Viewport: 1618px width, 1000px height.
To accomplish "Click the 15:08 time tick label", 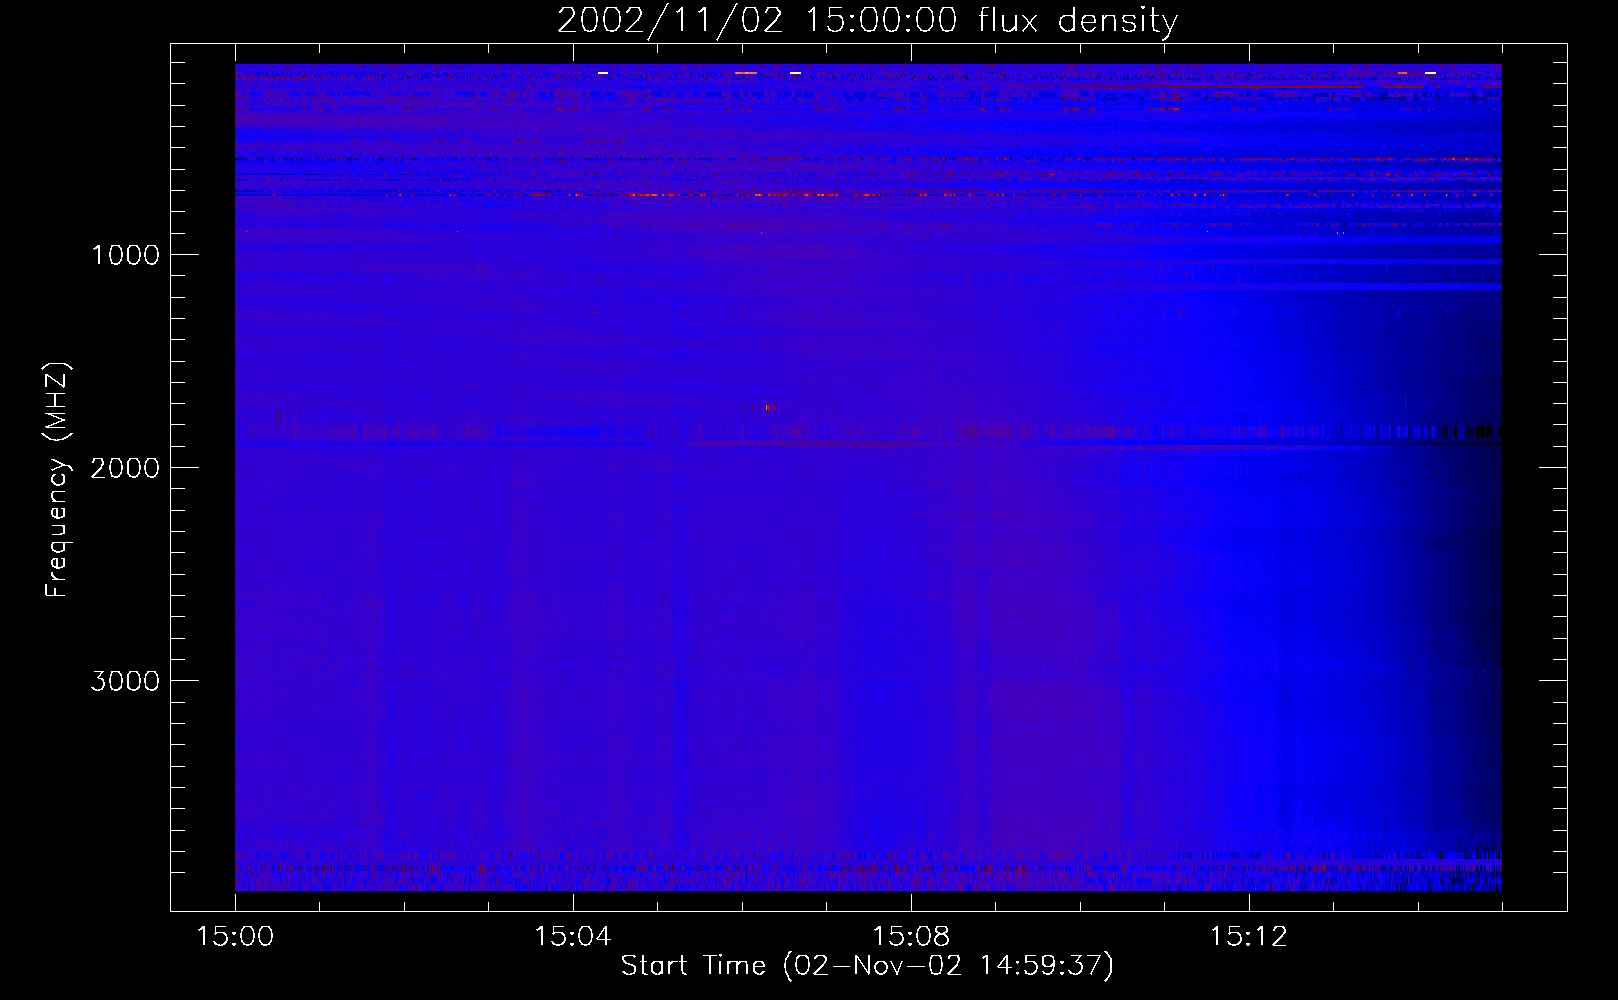I will click(911, 937).
